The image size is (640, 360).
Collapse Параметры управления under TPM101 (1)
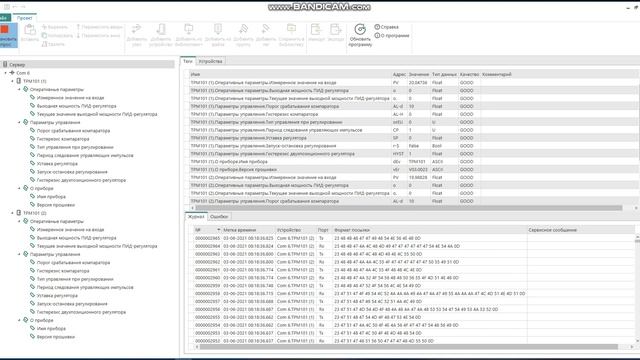pos(19,122)
